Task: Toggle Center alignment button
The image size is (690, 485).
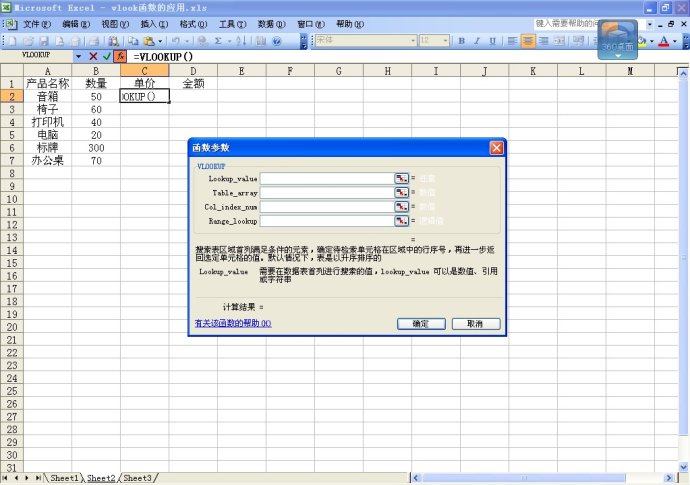Action: click(x=528, y=41)
